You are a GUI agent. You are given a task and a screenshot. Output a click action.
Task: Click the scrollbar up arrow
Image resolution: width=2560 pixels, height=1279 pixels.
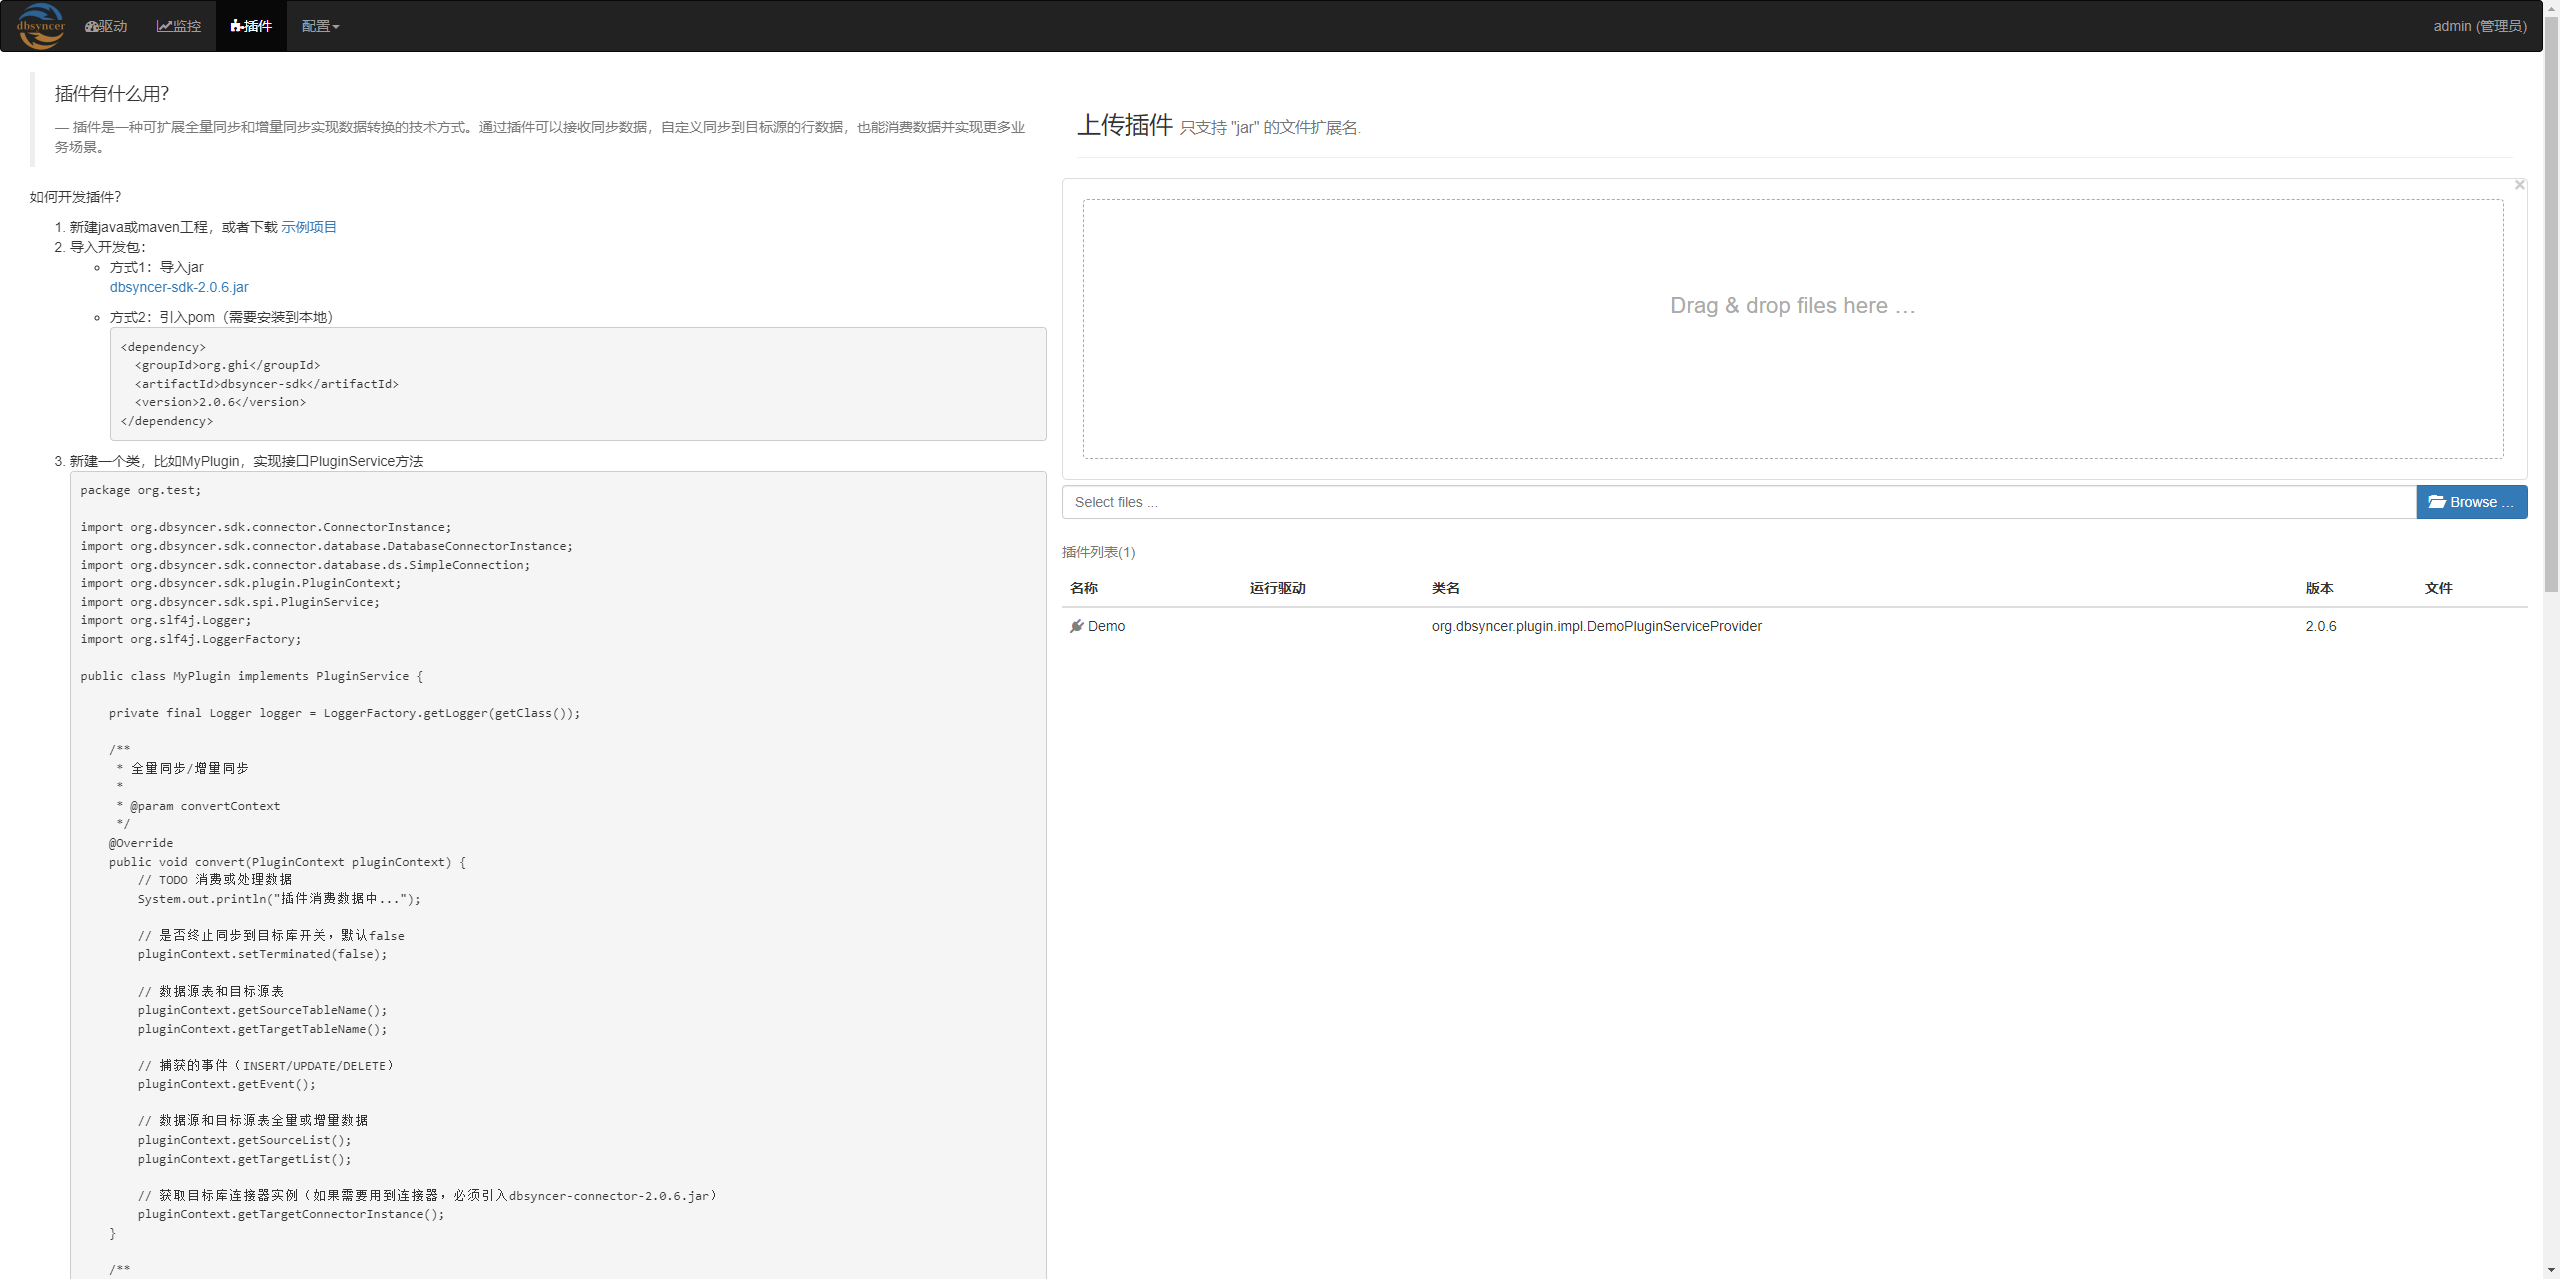[x=2551, y=8]
